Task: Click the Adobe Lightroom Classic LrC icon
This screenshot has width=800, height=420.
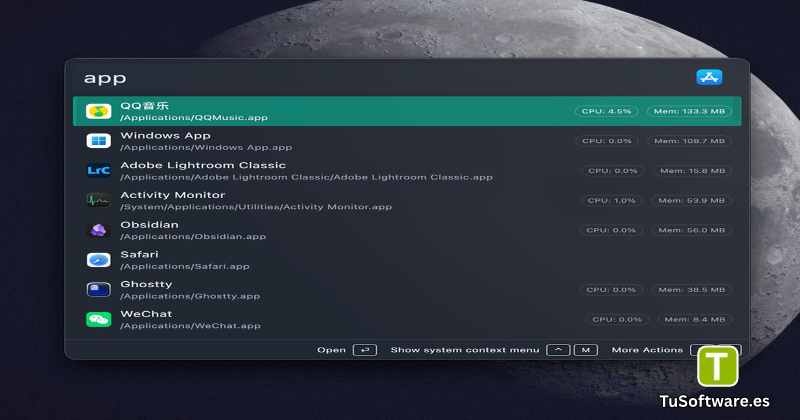Action: tap(98, 170)
